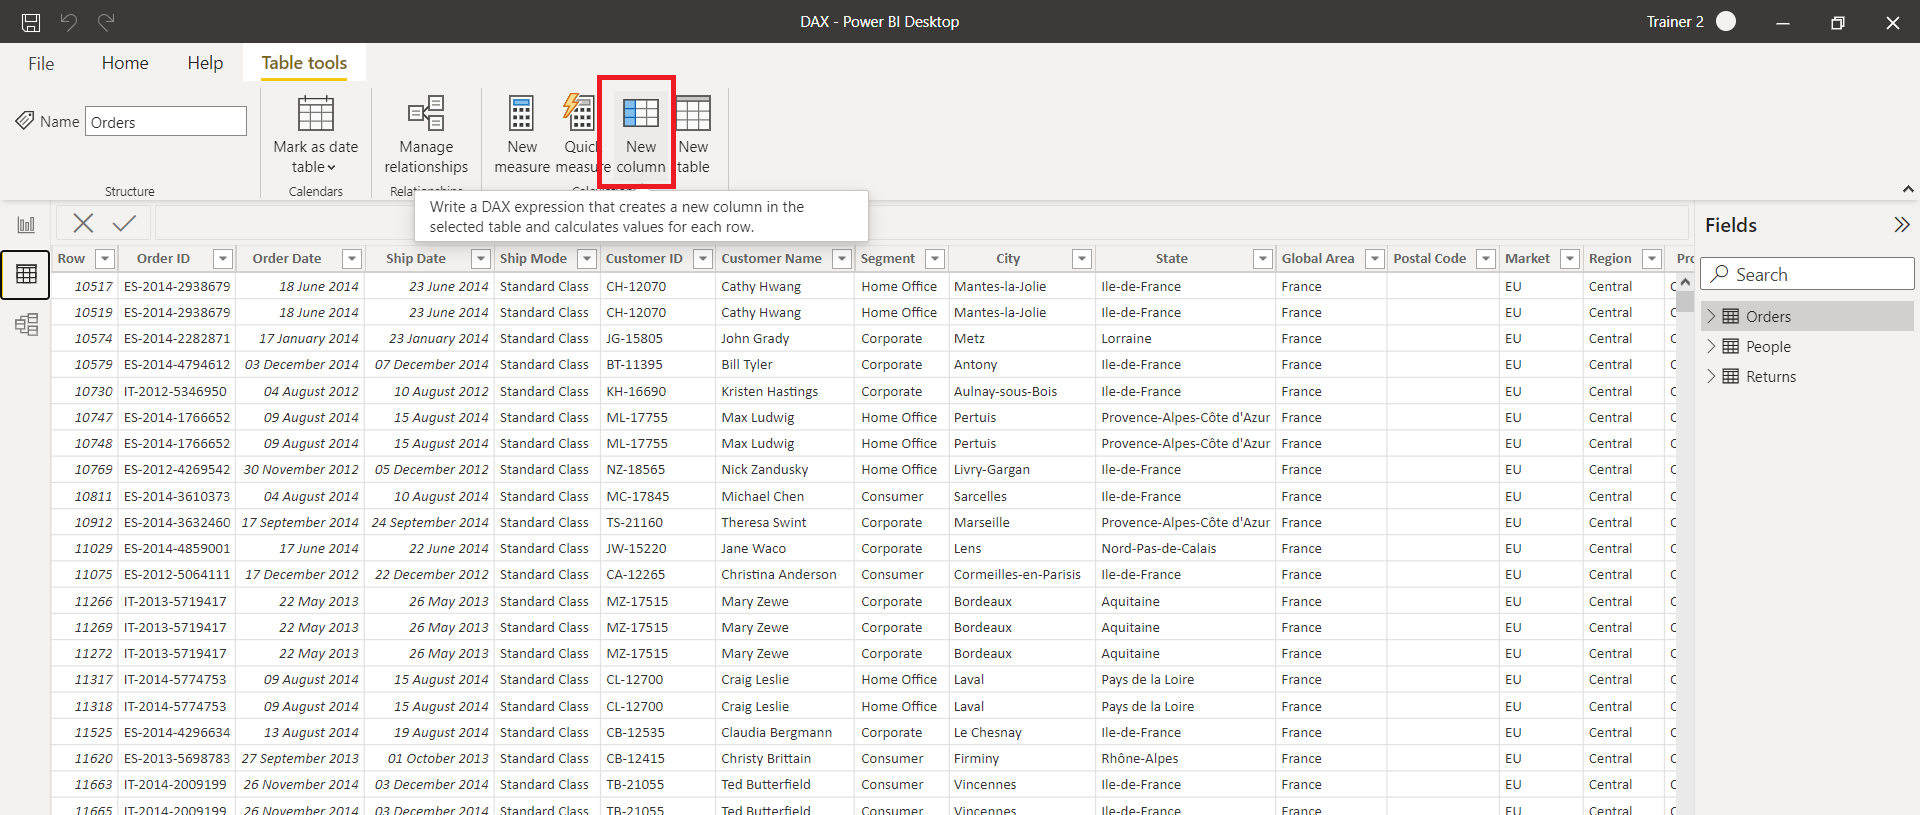Commit the formula with the checkmark
Image resolution: width=1920 pixels, height=815 pixels.
tap(124, 223)
